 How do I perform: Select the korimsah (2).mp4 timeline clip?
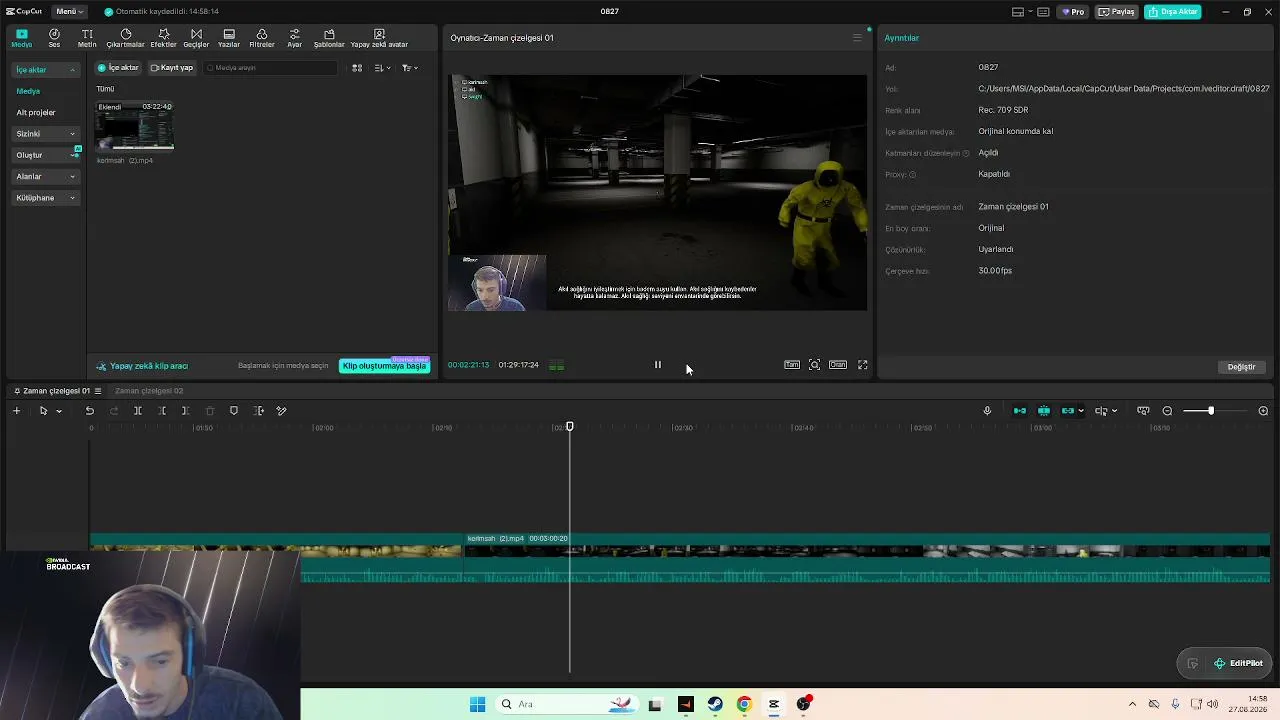pos(867,558)
